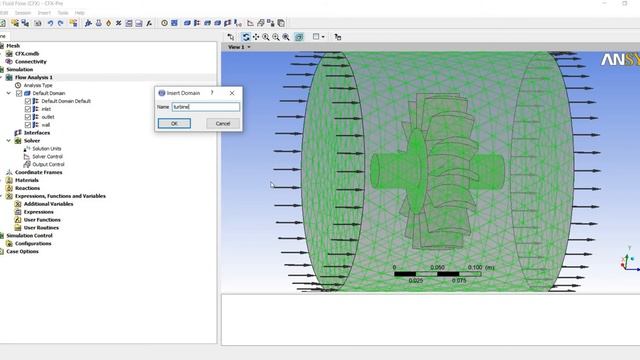
Task: Click the Zoom In viewer icon
Action: 266,37
